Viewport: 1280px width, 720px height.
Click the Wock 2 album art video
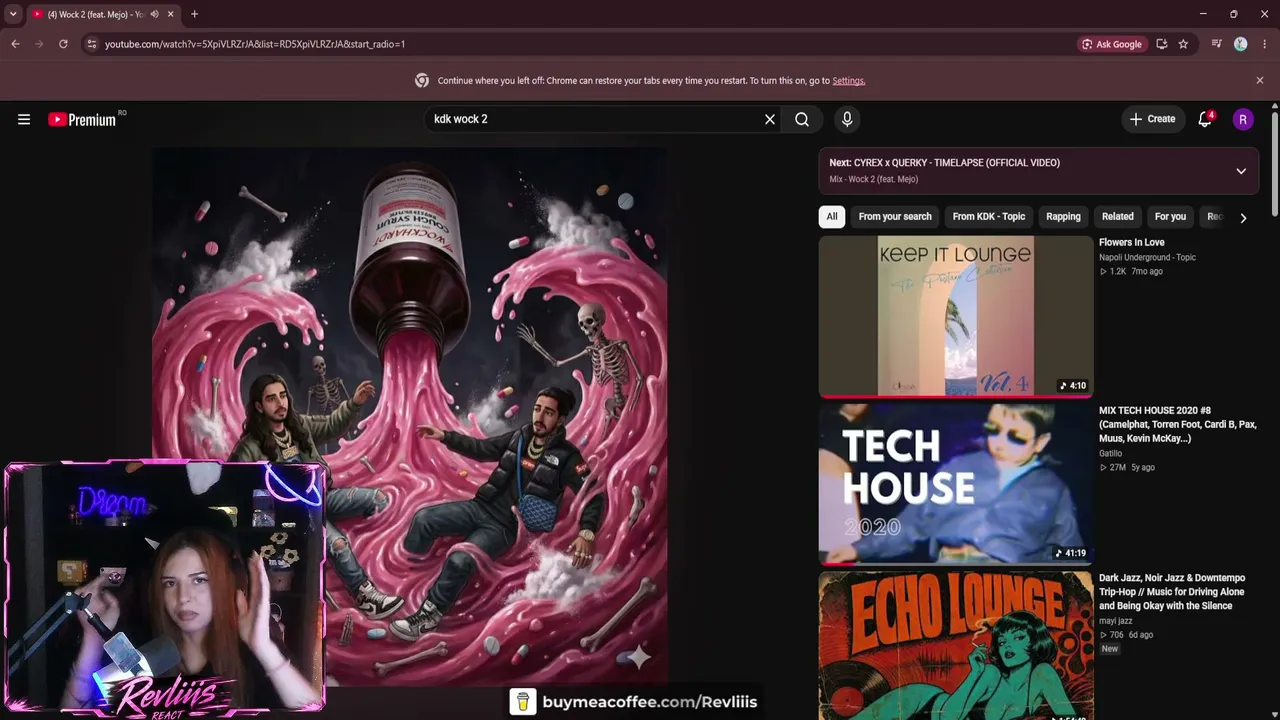click(x=410, y=417)
